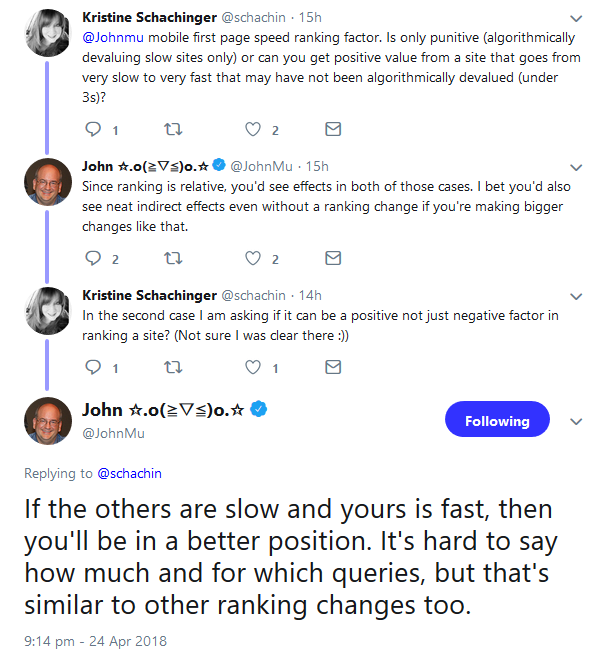Like Kristine's 14h tweet

253,367
